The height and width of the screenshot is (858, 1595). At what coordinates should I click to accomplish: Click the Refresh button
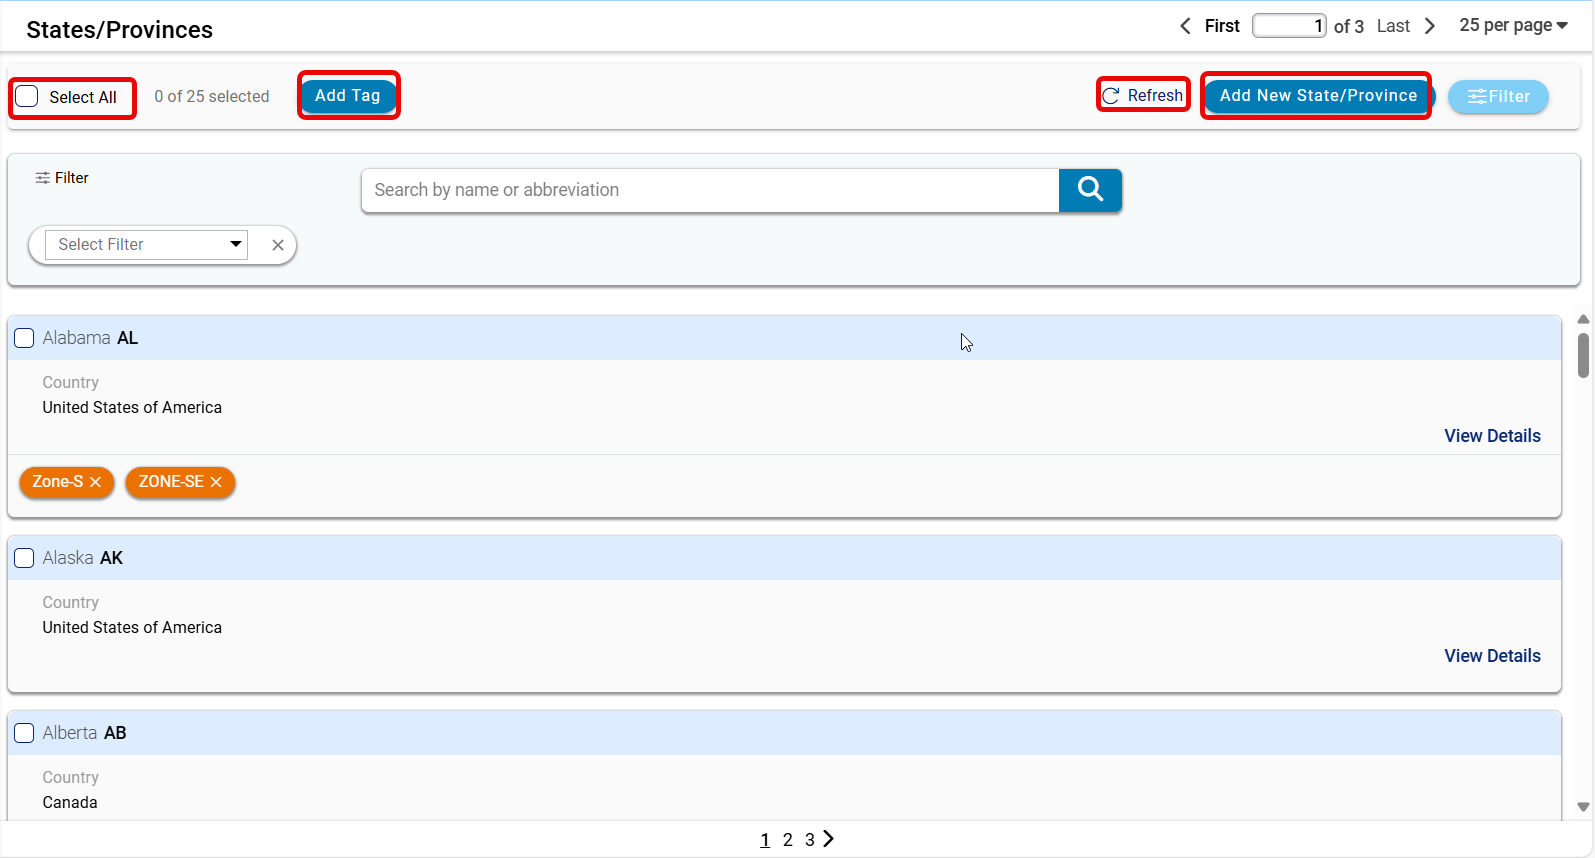1143,95
